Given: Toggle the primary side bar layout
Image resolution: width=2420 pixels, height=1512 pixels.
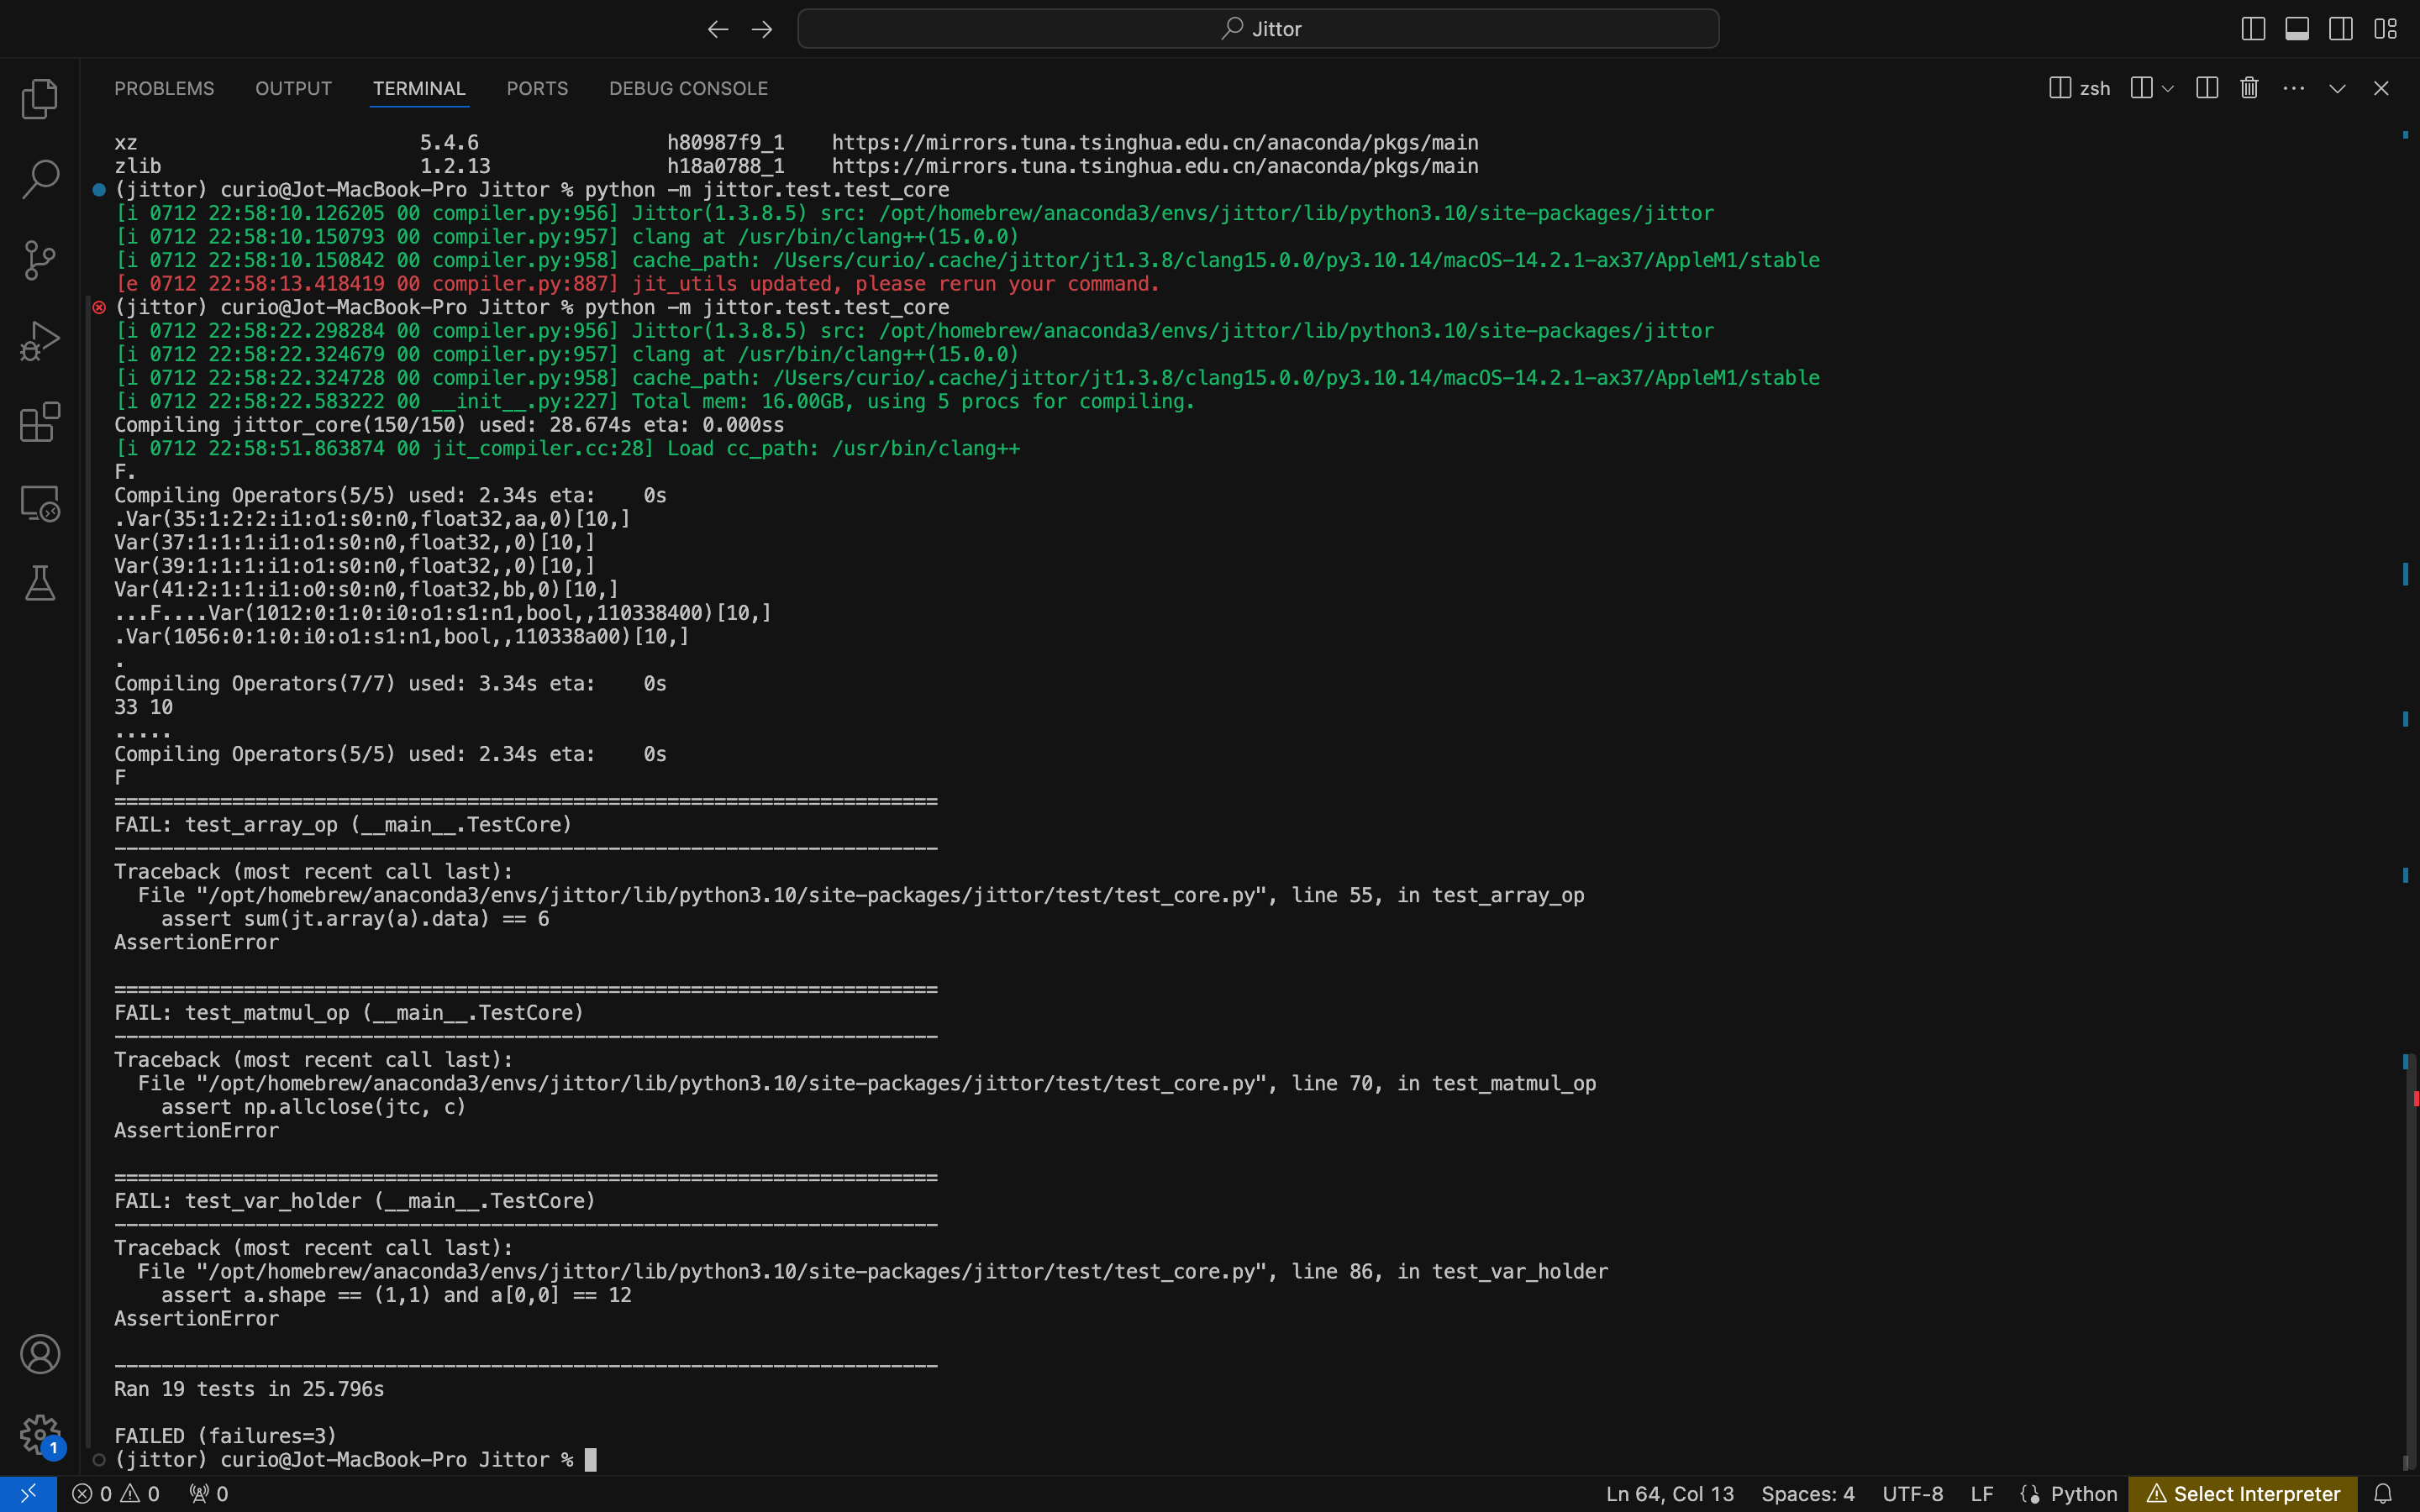Looking at the screenshot, I should pos(2253,29).
